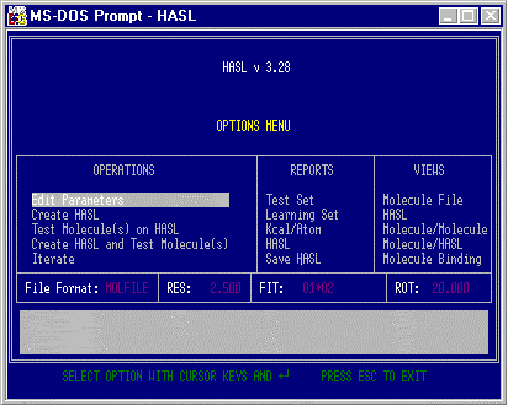Open the Molecule/Molecule view

pos(435,229)
